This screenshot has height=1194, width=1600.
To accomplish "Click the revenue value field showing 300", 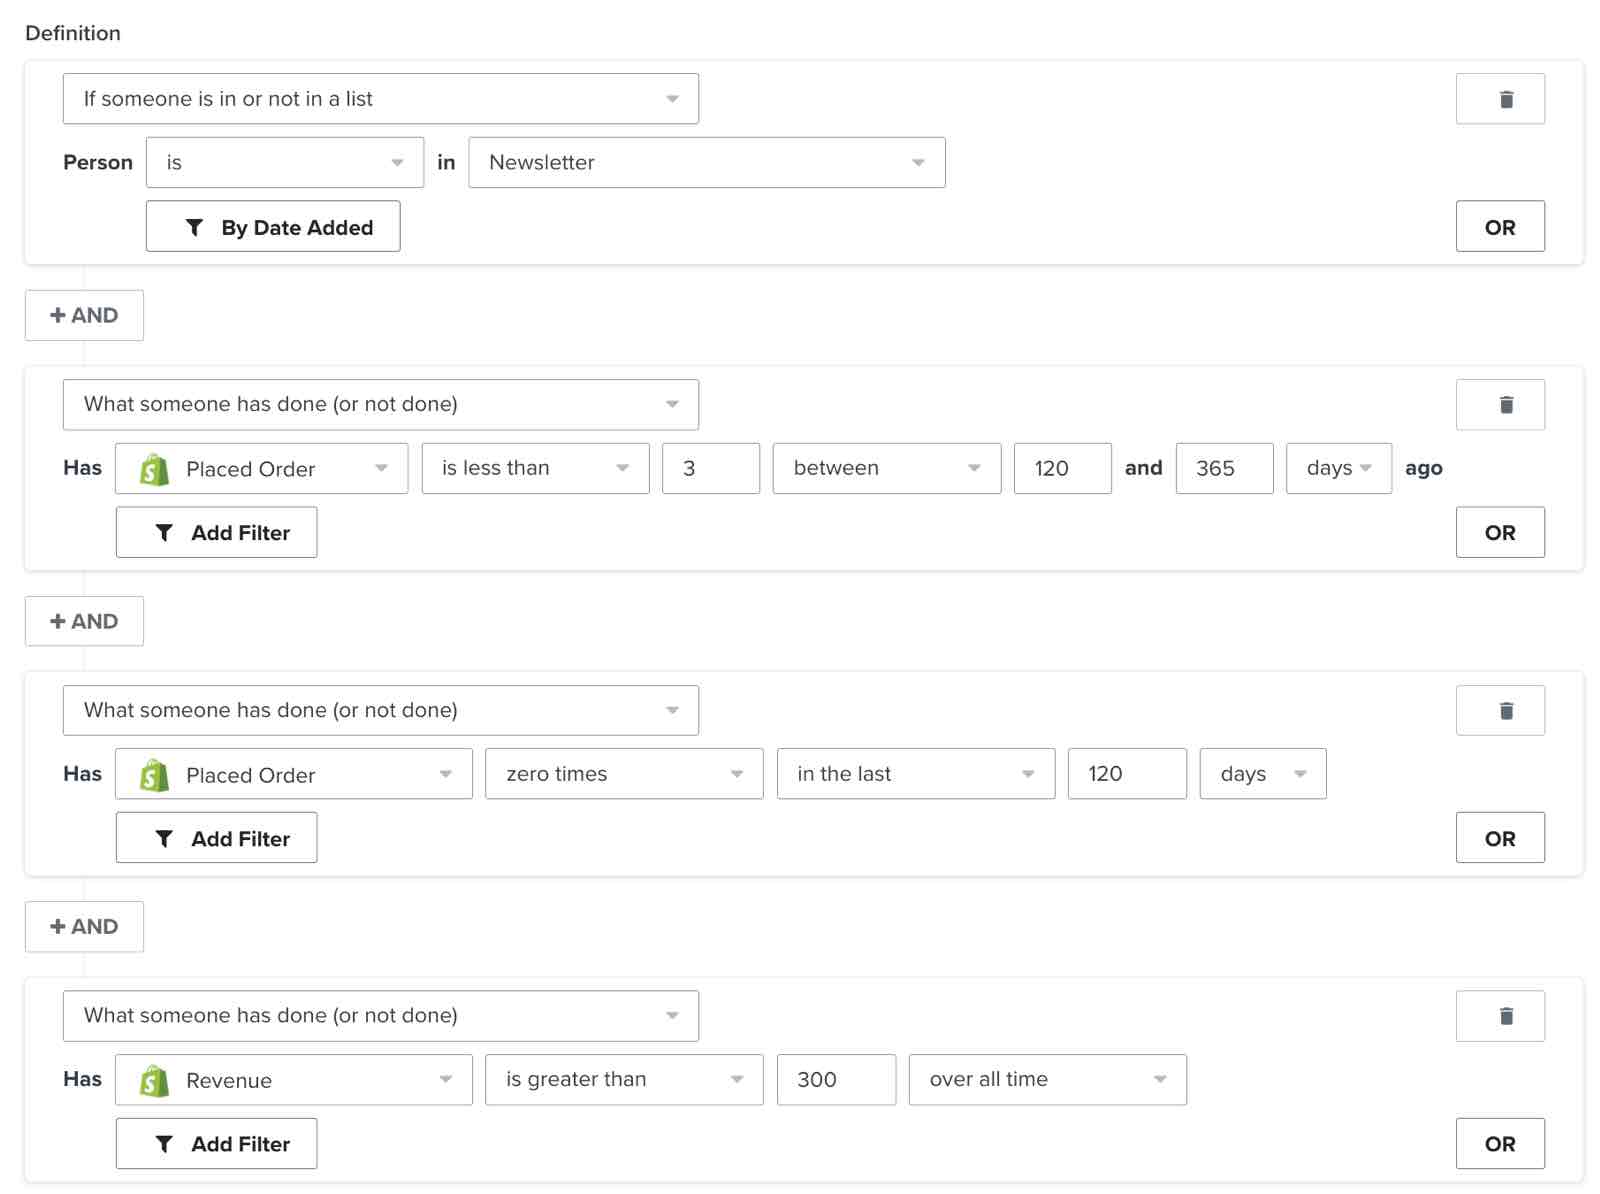I will coord(836,1080).
